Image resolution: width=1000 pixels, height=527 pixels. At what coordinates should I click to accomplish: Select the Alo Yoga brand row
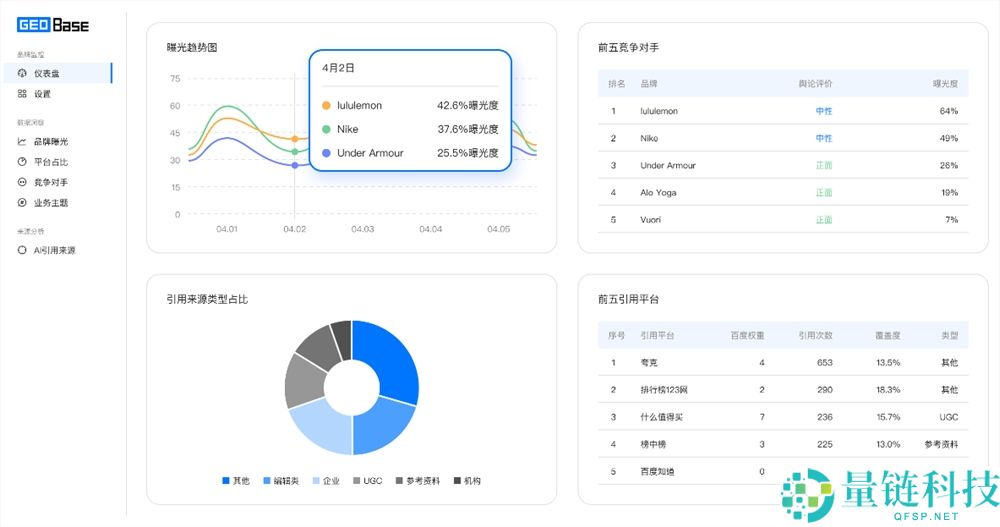click(x=783, y=192)
